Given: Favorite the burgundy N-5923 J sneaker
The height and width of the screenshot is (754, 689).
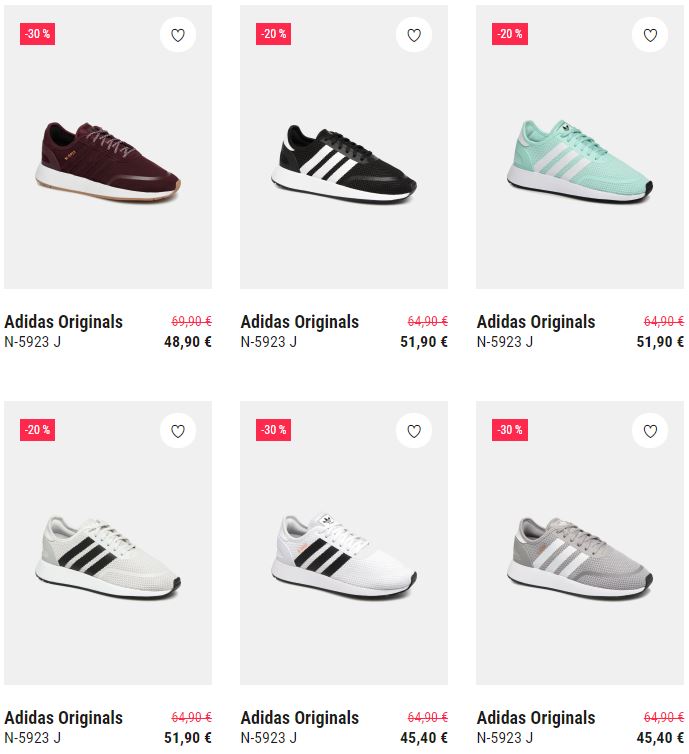Looking at the screenshot, I should tap(178, 35).
